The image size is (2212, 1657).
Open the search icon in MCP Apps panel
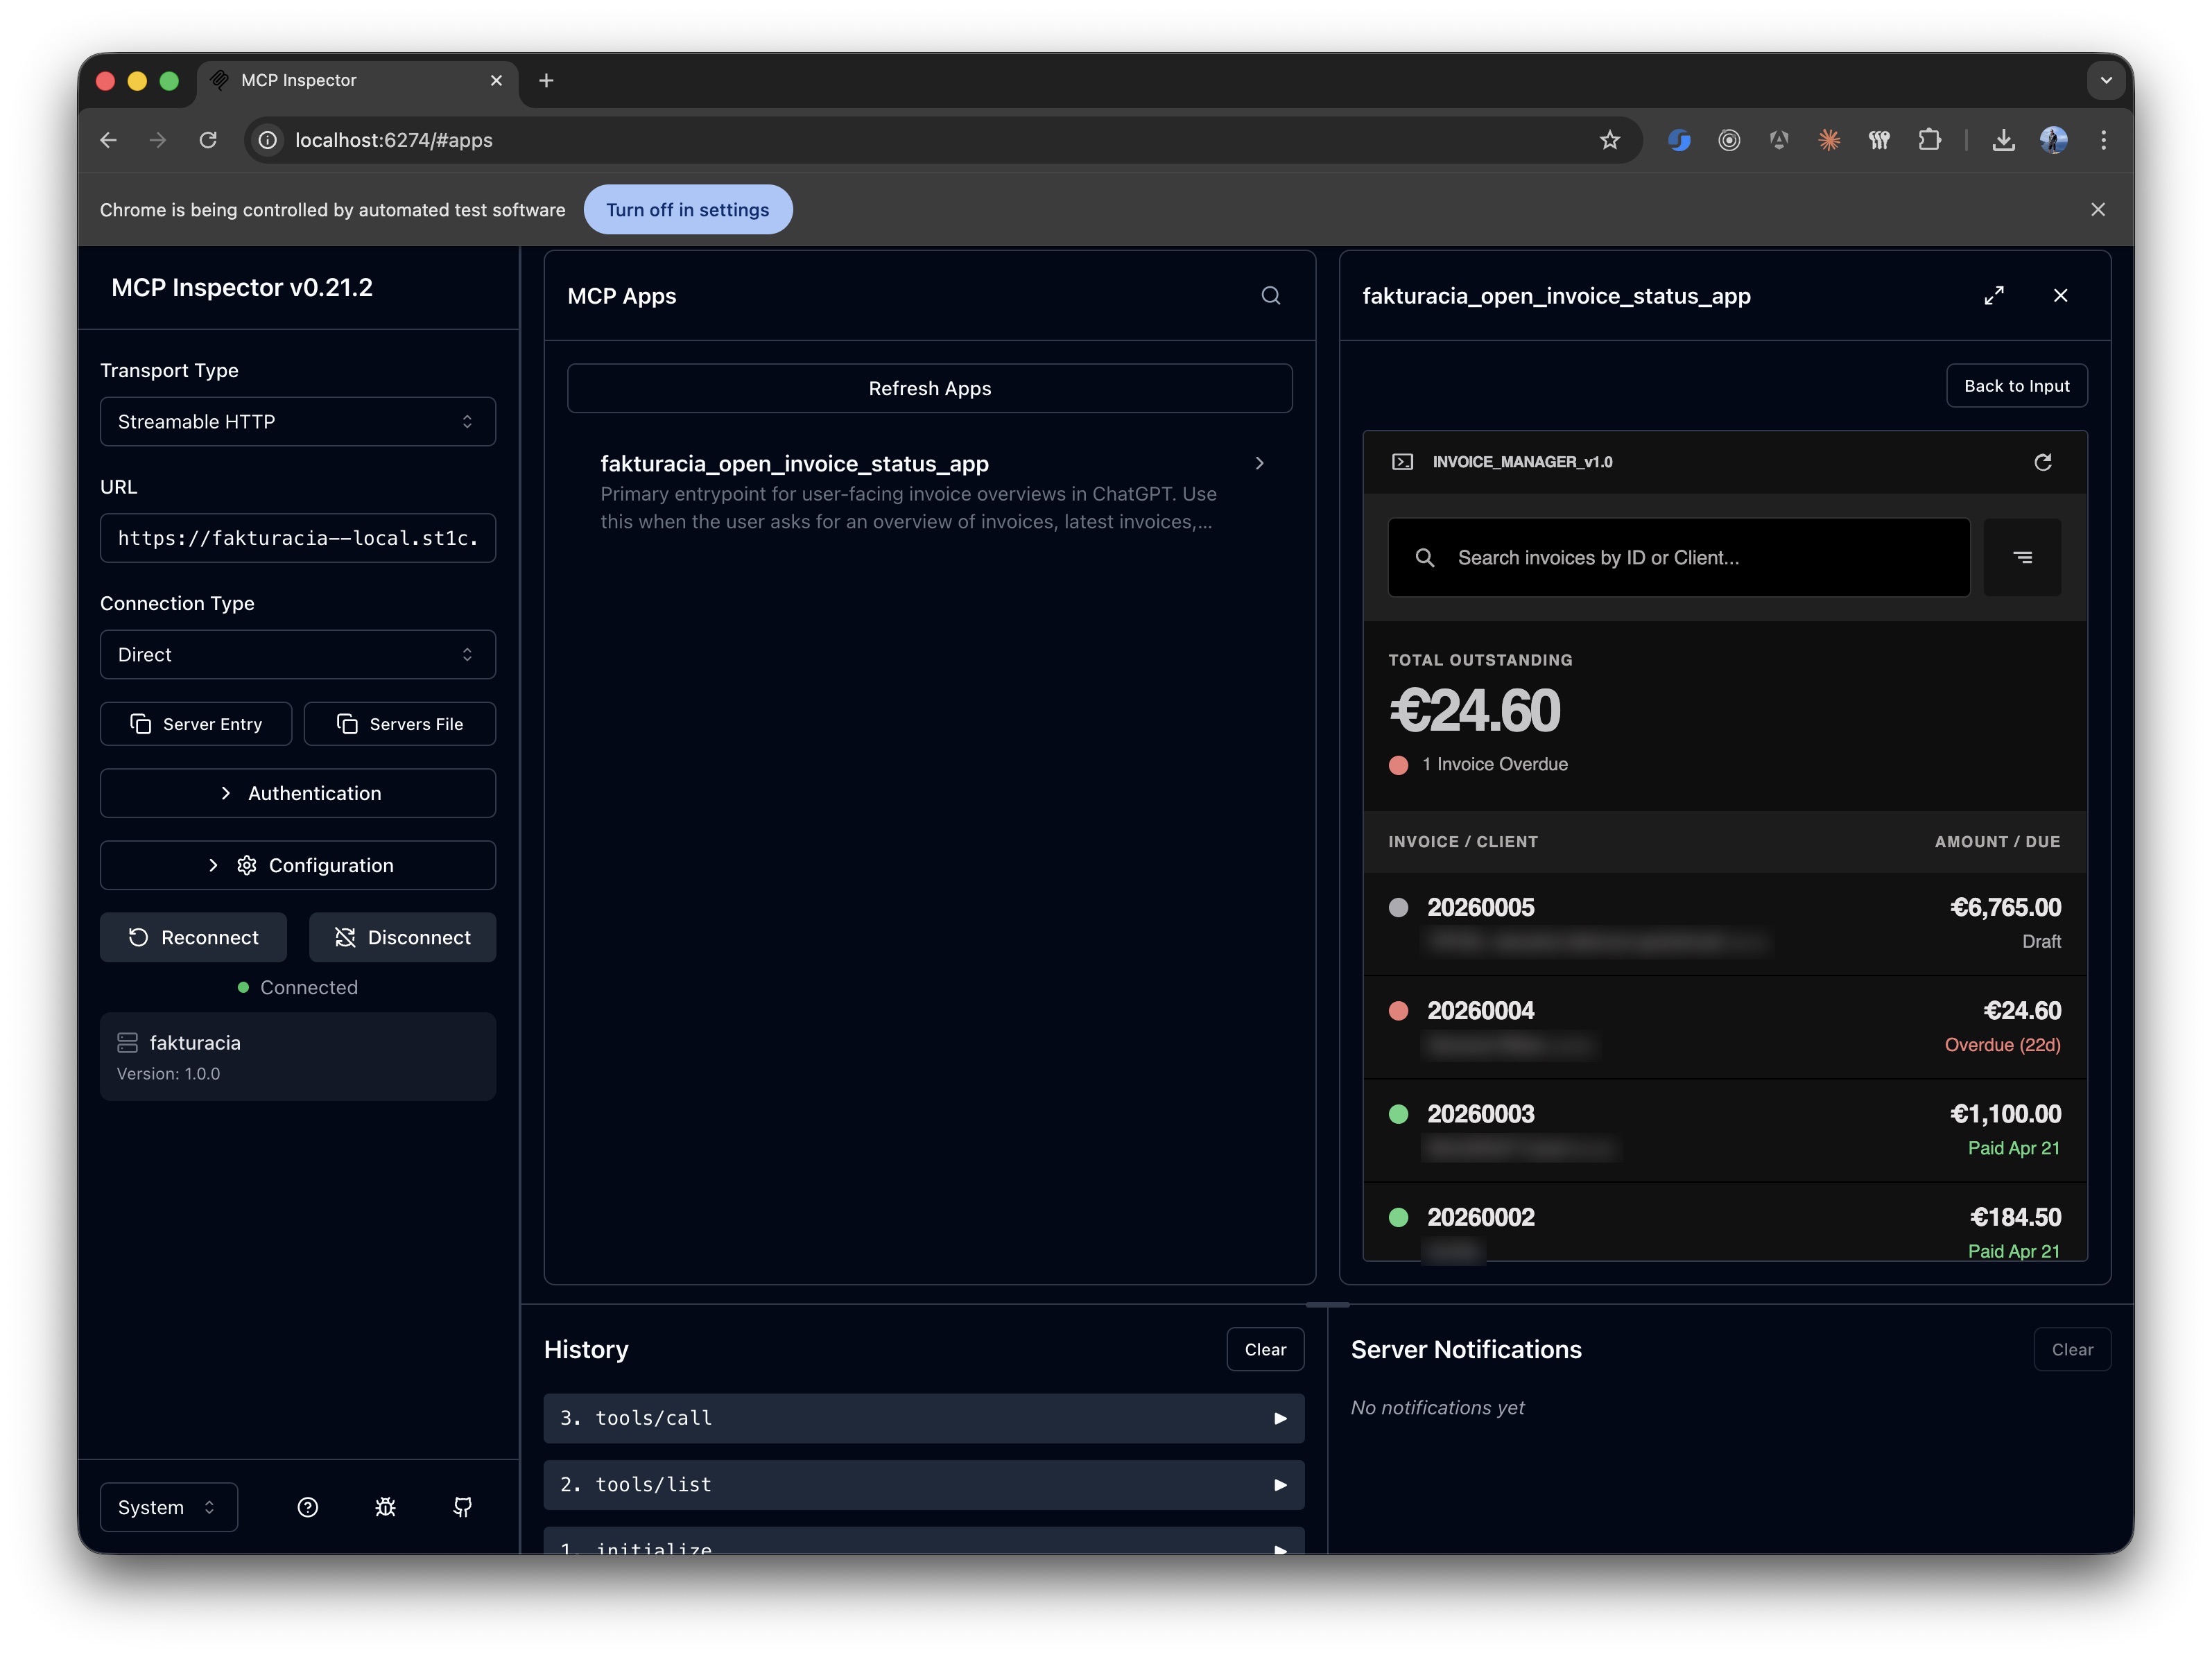click(1270, 296)
